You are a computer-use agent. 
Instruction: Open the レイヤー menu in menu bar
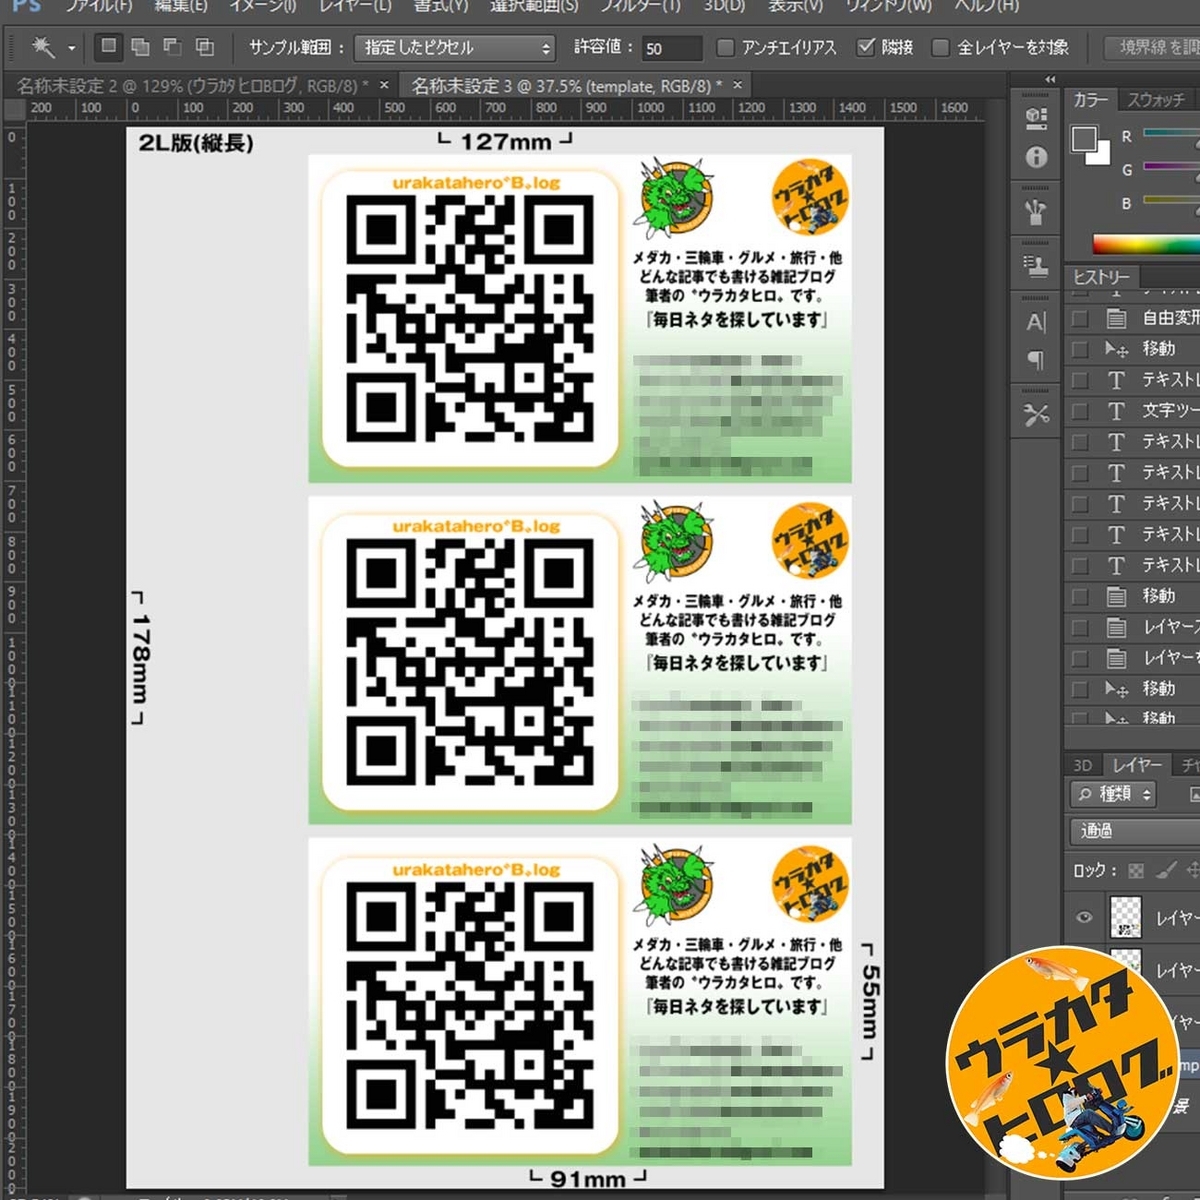[x=354, y=6]
